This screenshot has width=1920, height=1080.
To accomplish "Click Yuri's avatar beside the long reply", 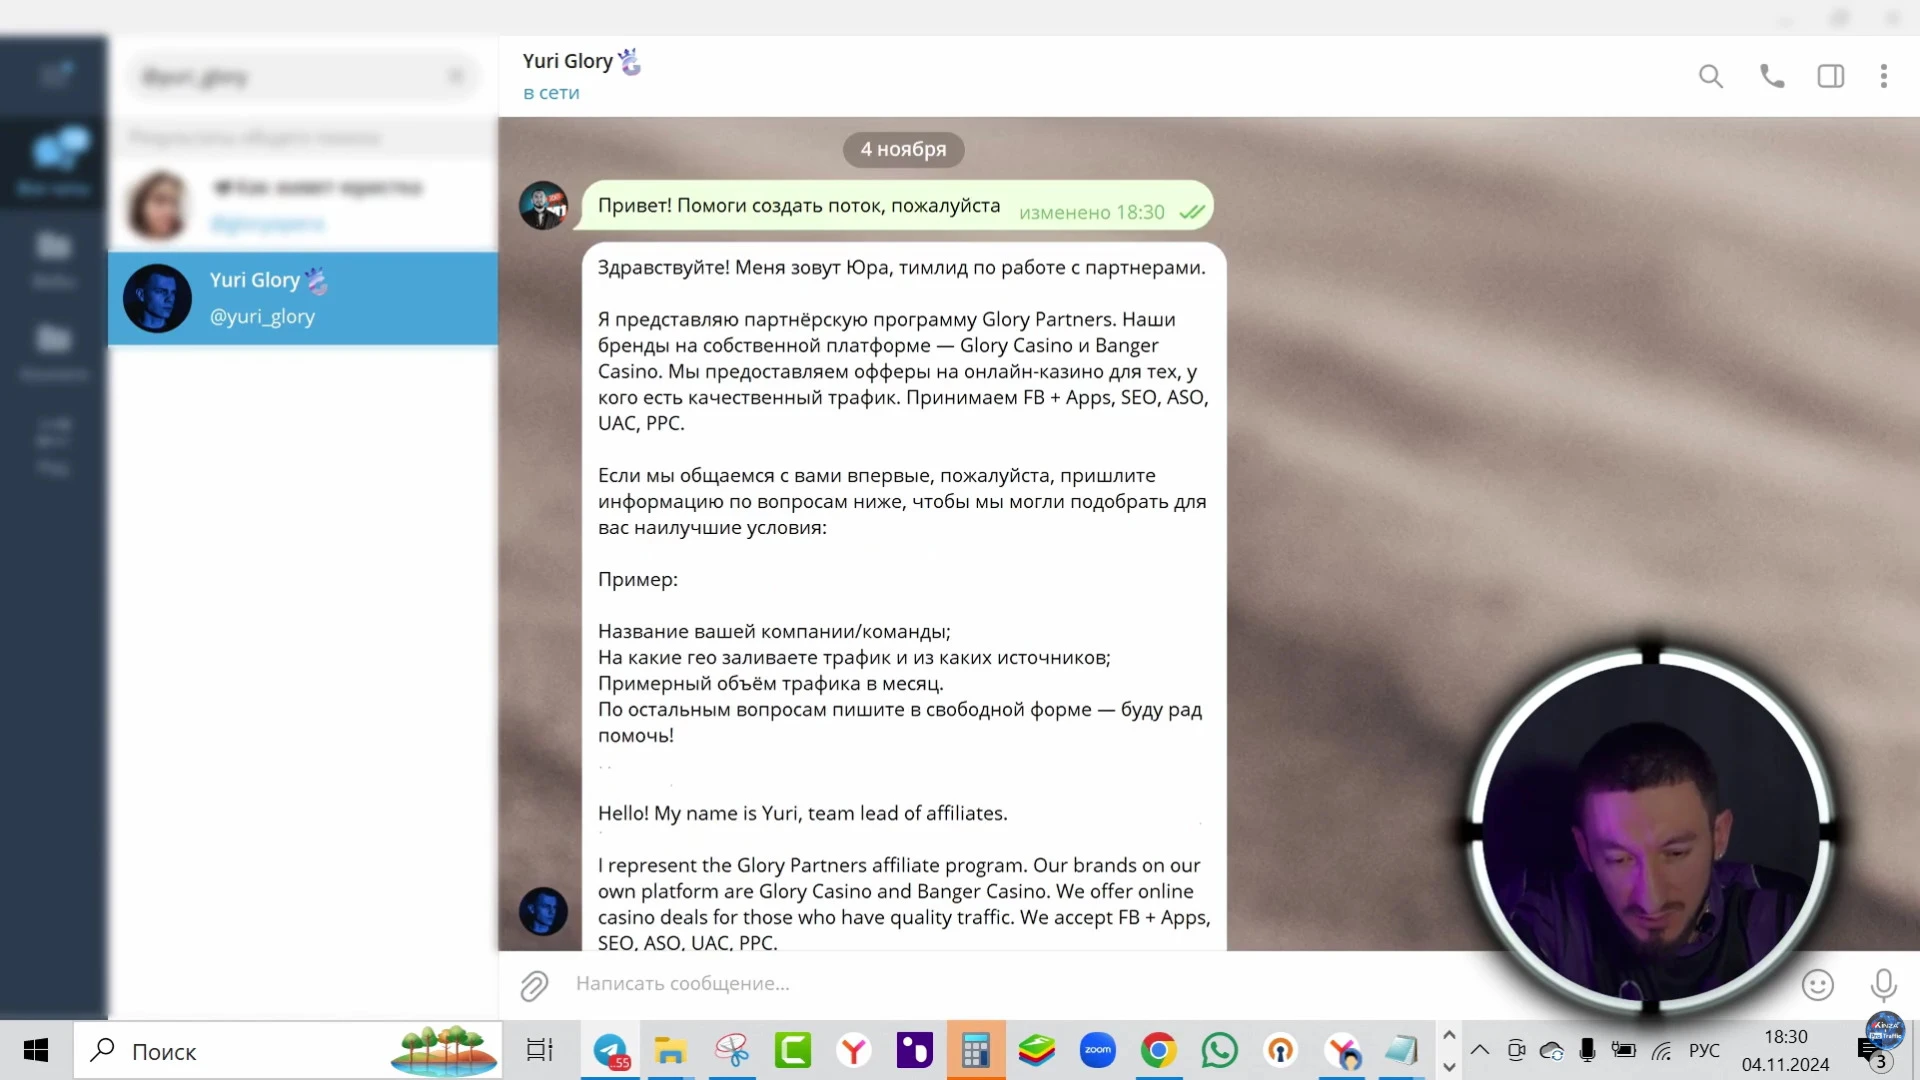I will (543, 911).
